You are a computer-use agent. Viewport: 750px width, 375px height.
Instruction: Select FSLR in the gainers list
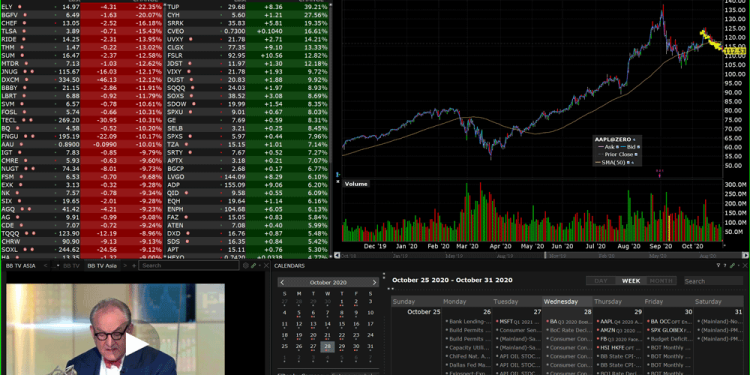coord(248,55)
